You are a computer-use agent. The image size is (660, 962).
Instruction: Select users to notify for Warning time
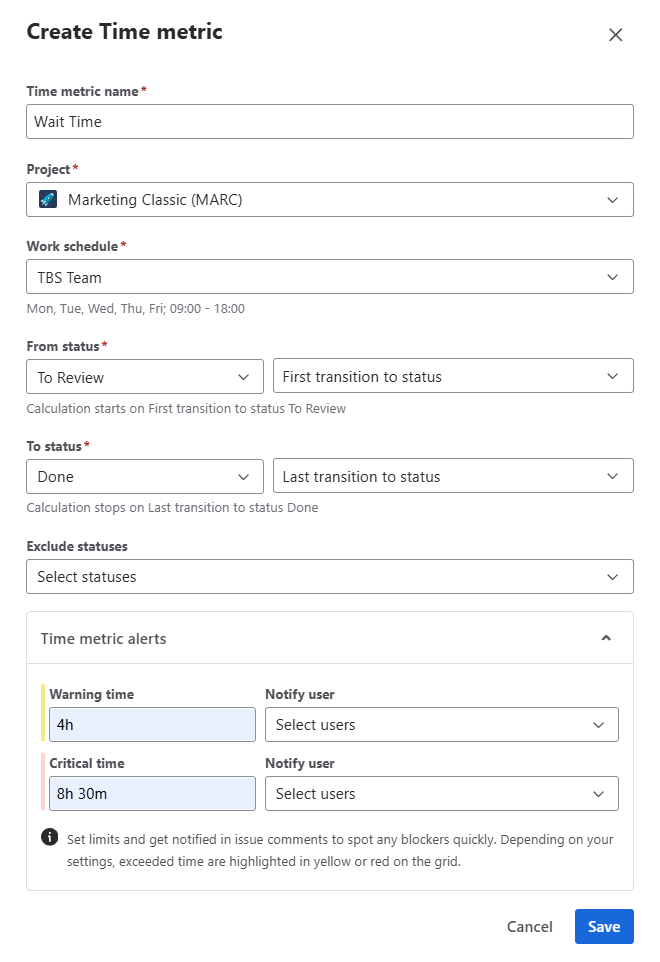click(x=441, y=725)
